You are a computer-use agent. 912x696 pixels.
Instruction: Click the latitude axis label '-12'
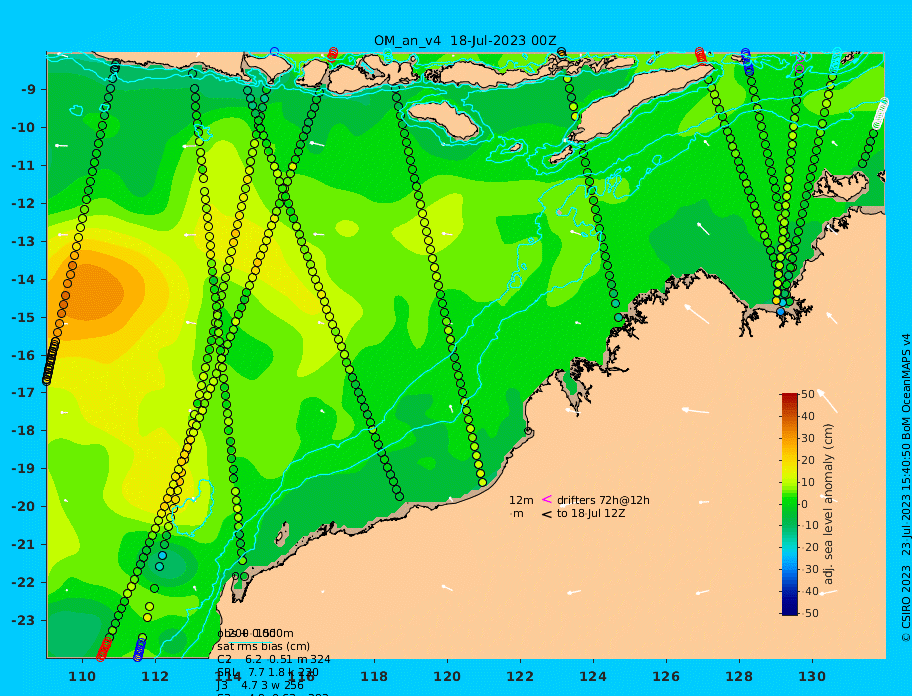24,204
